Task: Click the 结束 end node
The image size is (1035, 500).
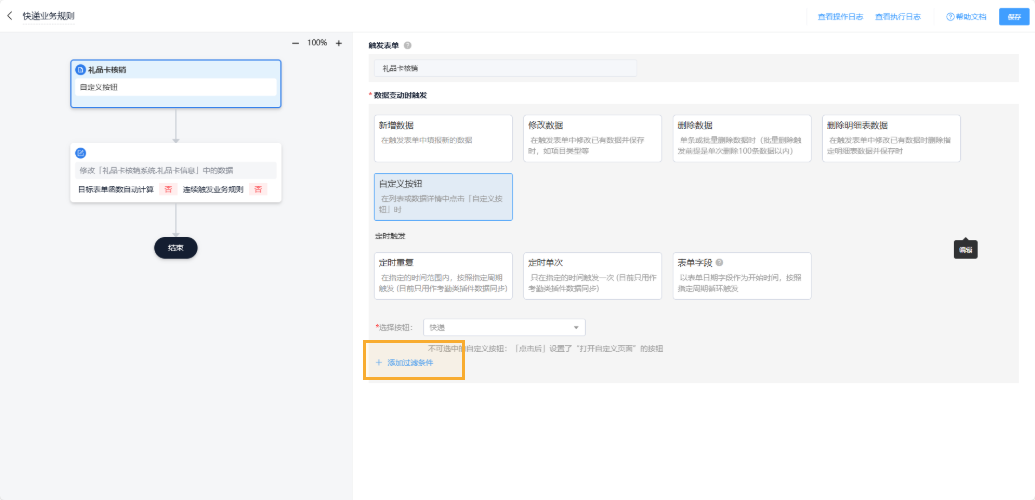Action: (176, 248)
